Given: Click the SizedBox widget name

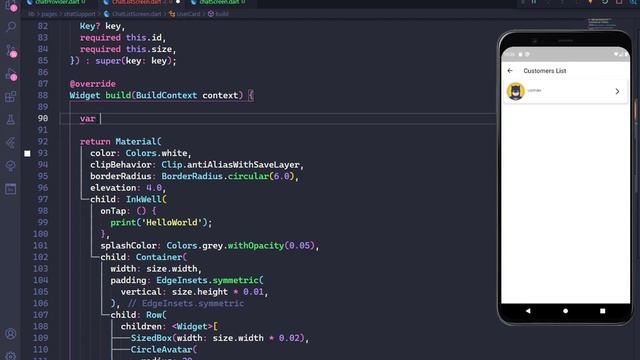Looking at the screenshot, I should 151,338.
